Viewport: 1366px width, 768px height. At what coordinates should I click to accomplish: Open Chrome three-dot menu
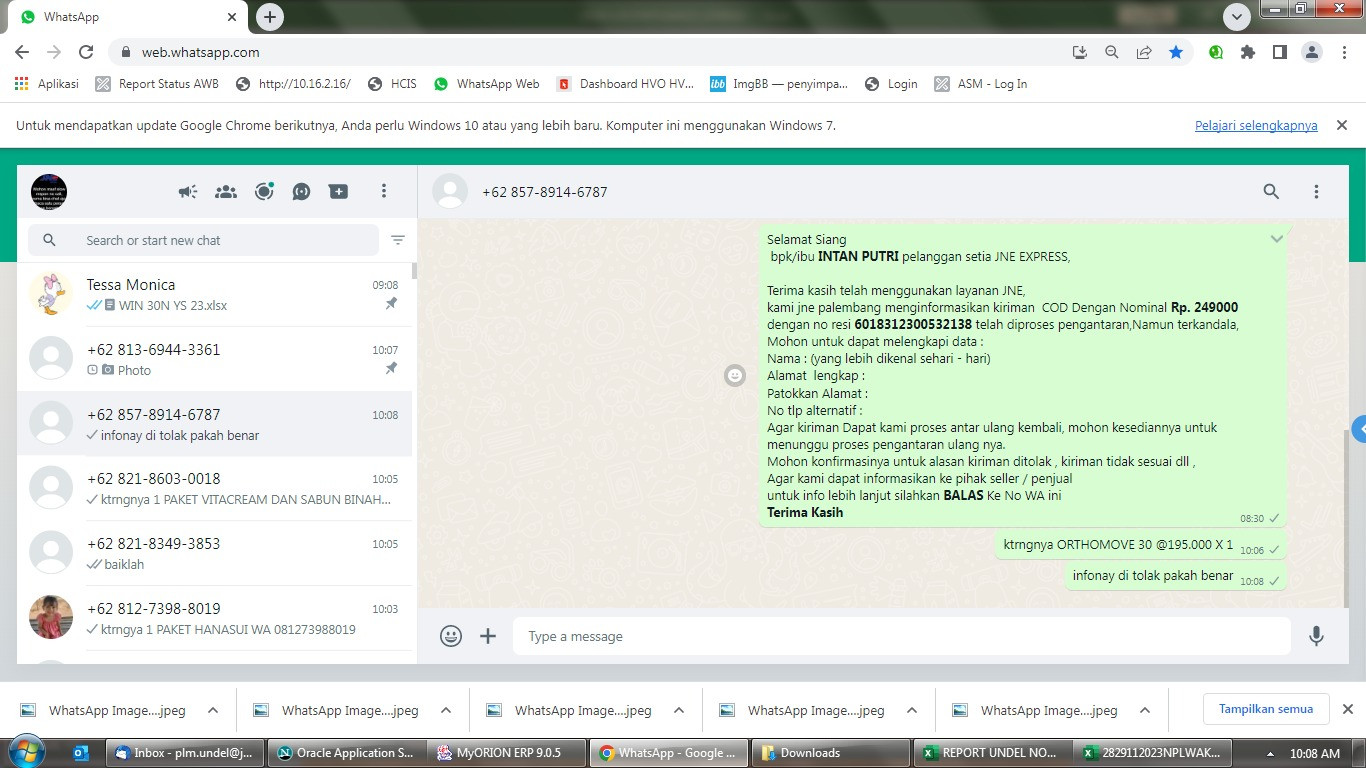(x=1343, y=52)
